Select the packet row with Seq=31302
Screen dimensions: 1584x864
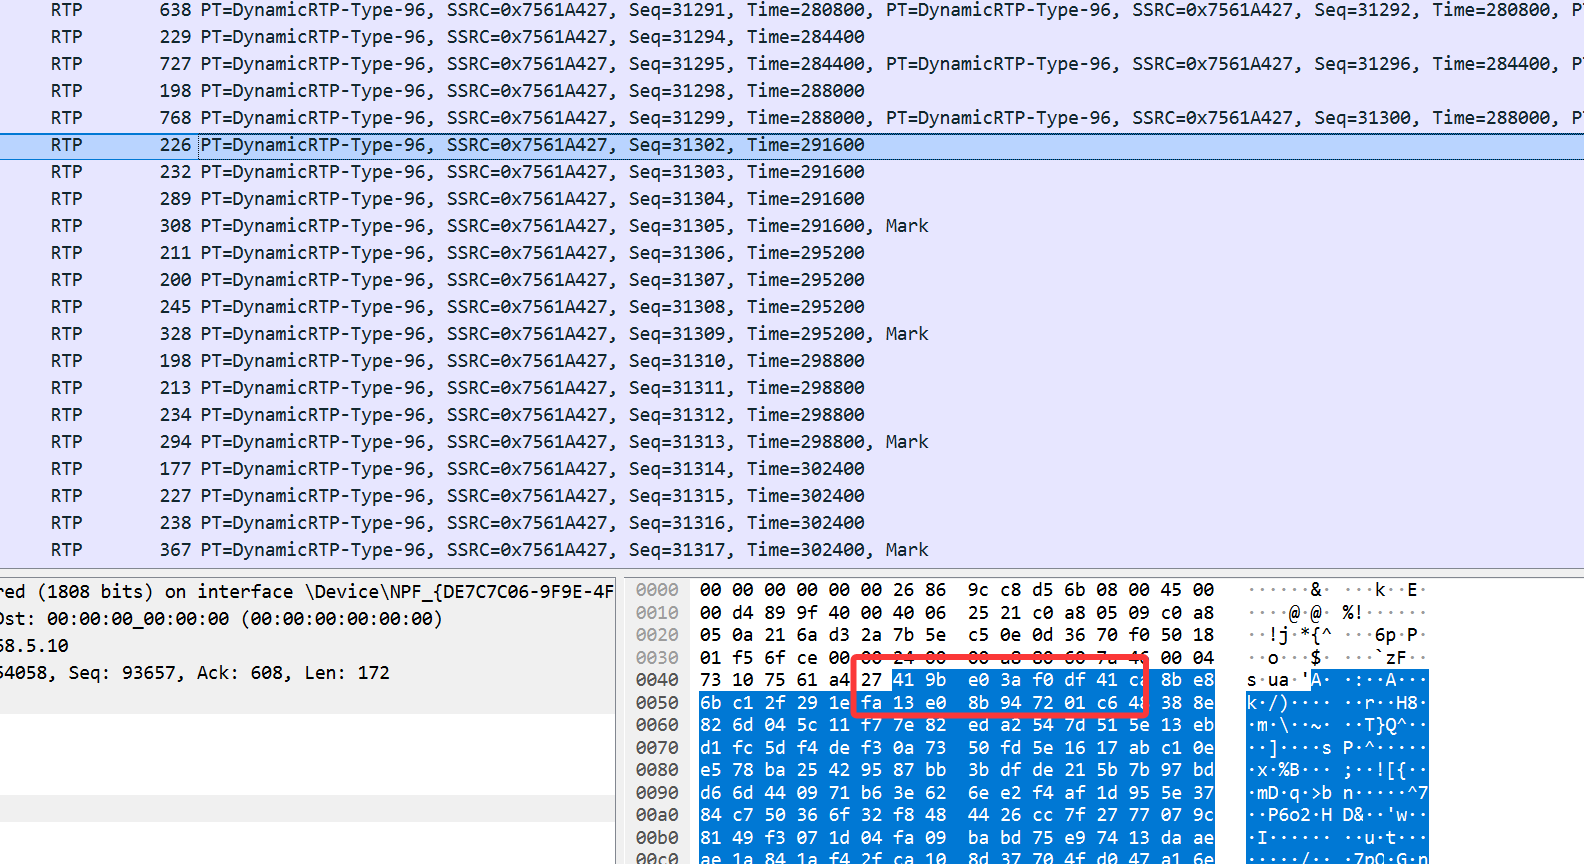click(792, 145)
